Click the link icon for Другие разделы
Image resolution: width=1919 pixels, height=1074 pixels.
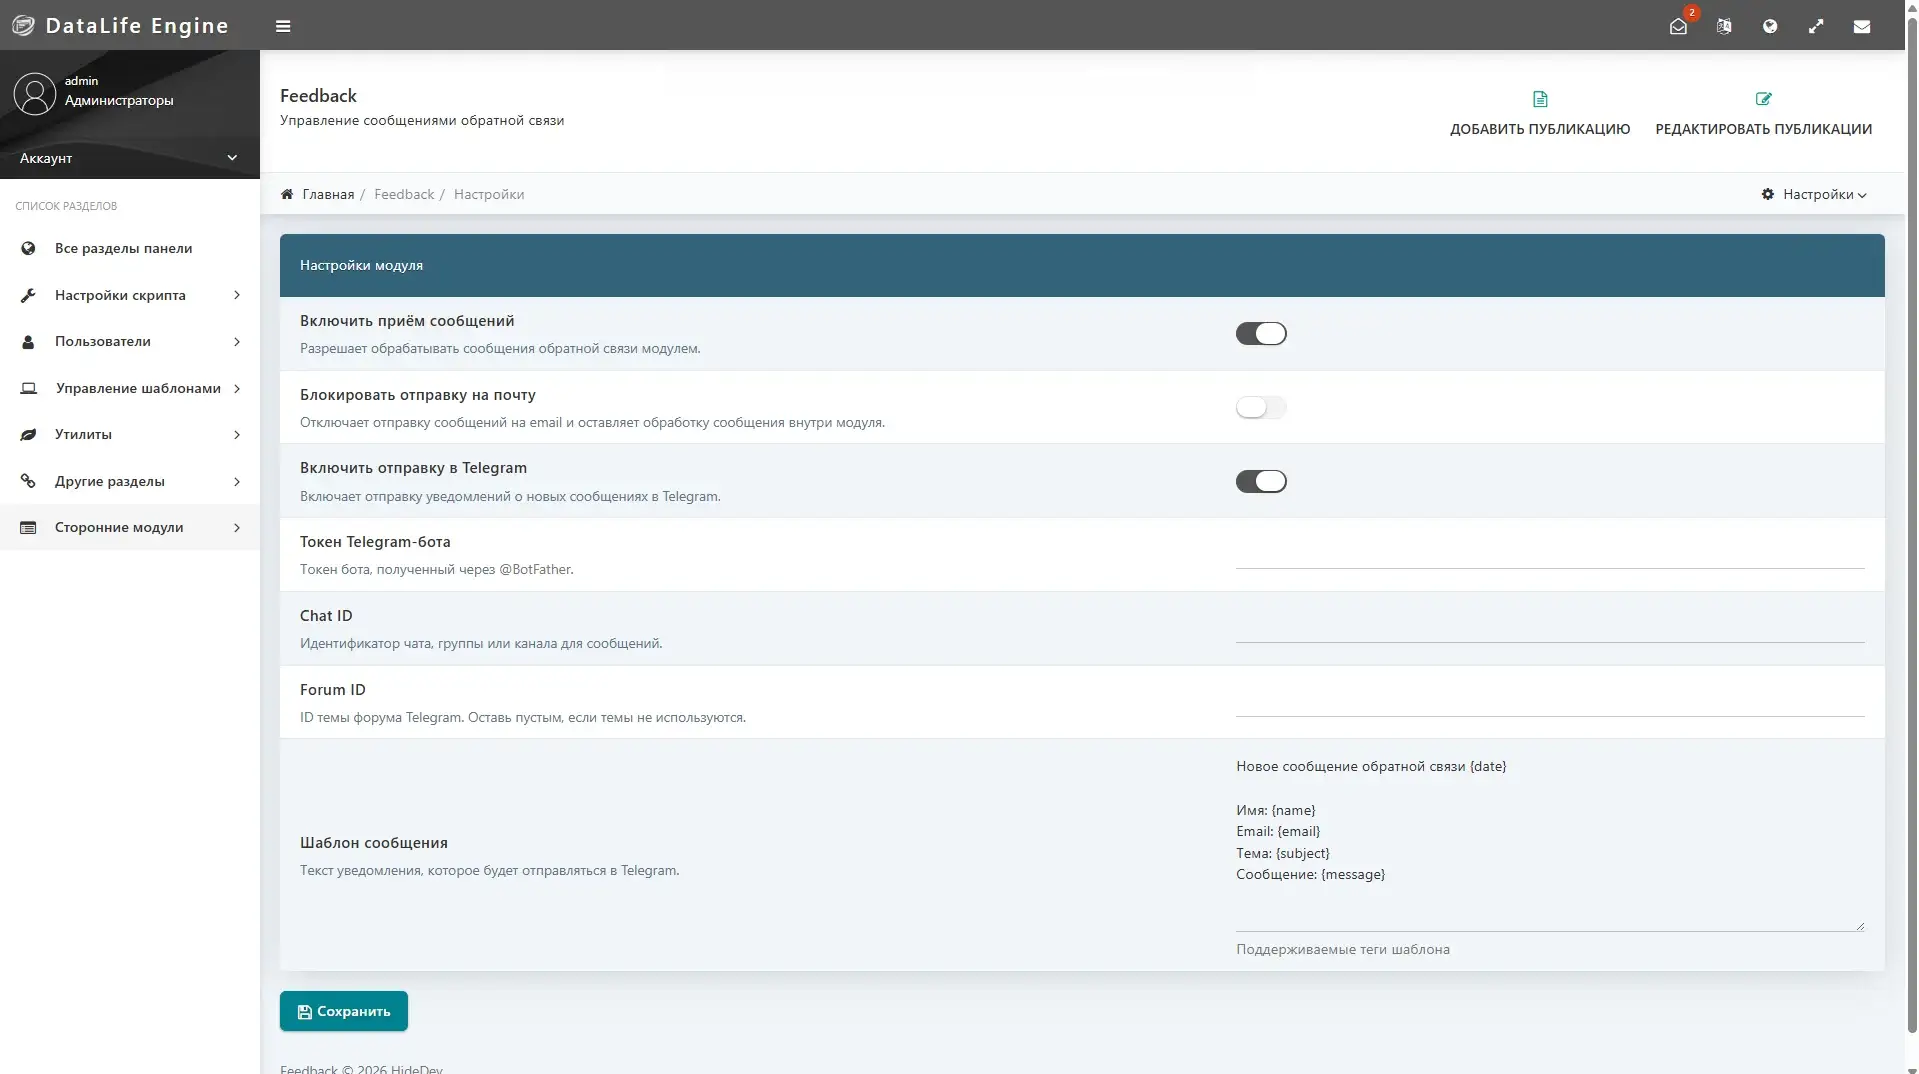[28, 481]
